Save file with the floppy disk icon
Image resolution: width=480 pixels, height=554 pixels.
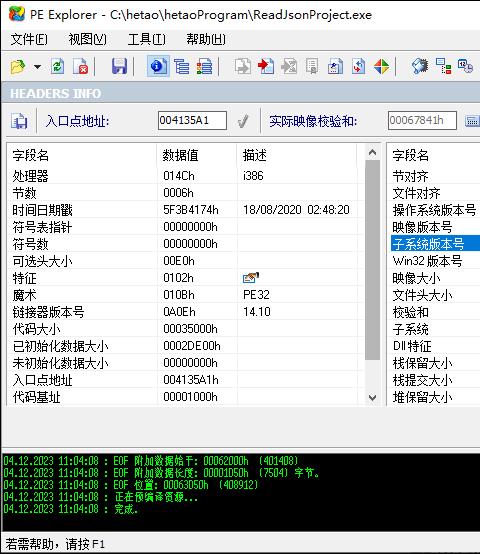(x=119, y=66)
